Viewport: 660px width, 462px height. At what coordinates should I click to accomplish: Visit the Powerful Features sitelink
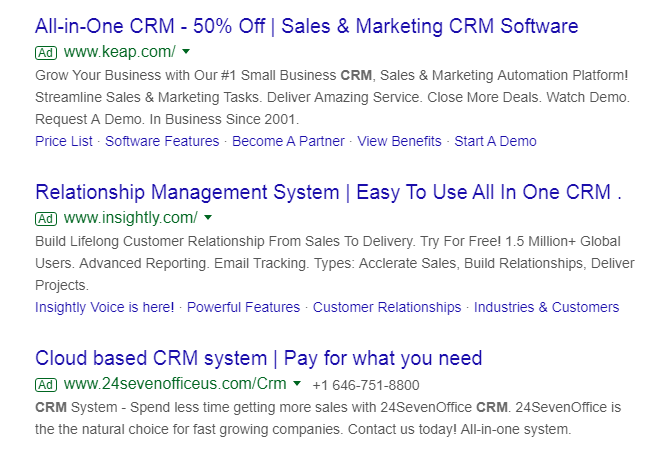[x=244, y=307]
